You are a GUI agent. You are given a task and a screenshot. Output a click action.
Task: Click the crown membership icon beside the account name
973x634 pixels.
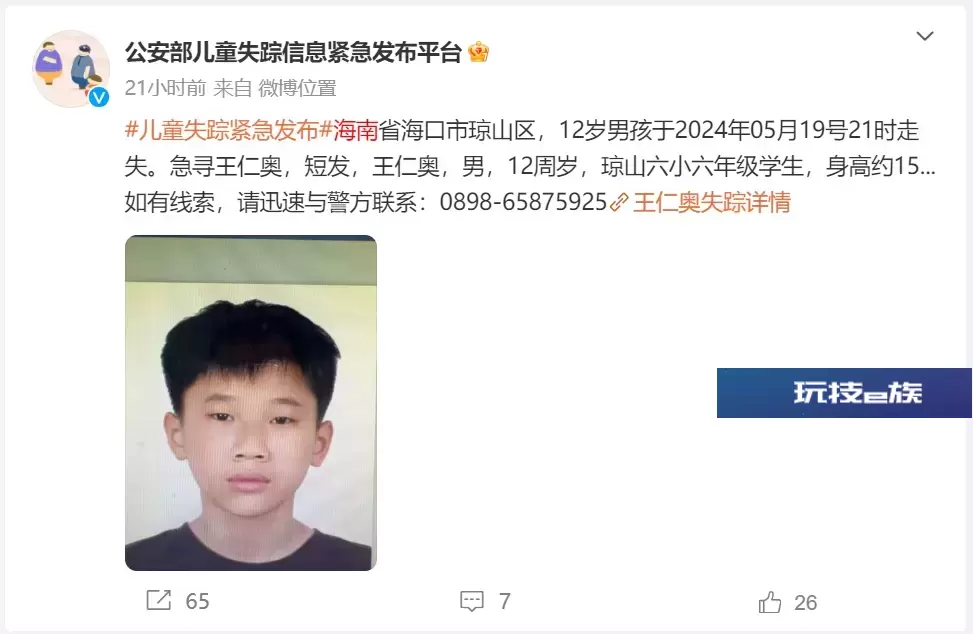click(x=478, y=52)
